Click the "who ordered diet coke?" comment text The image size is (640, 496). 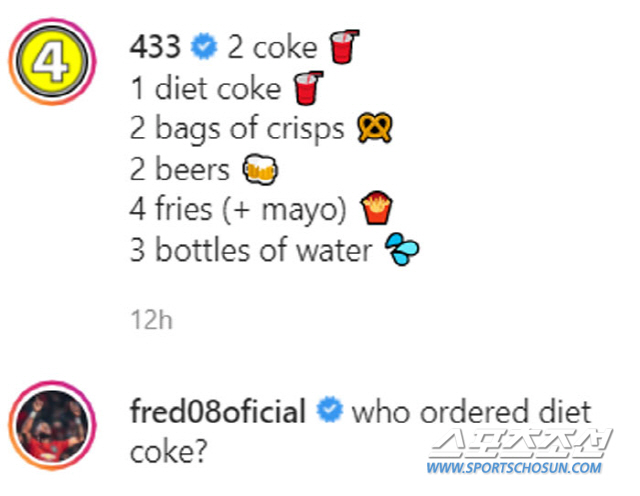(x=470, y=411)
